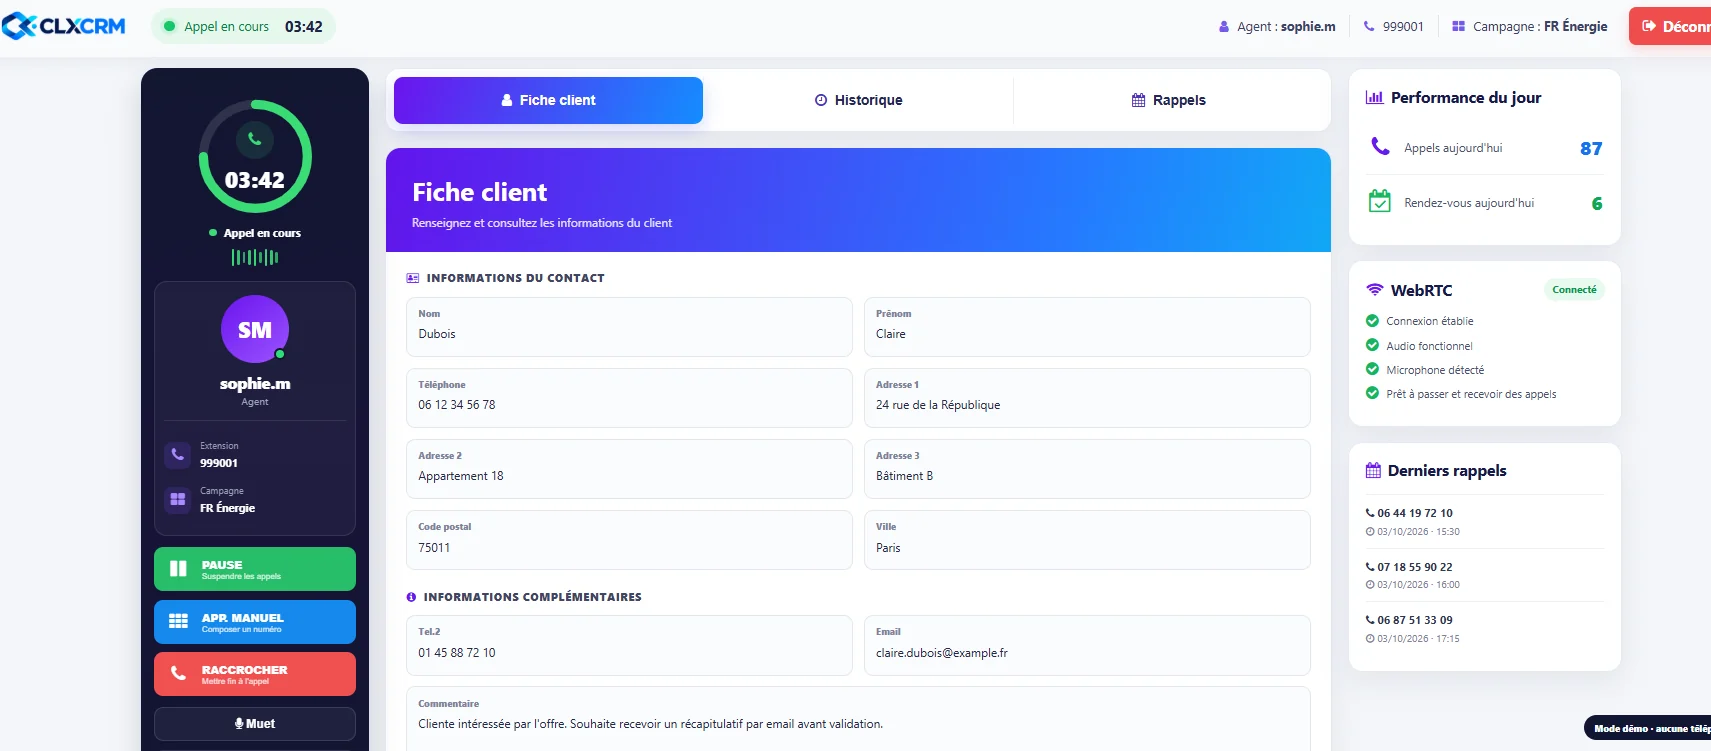This screenshot has height=751, width=1711.
Task: Click the Prénom field Claire
Action: [x=1087, y=327]
